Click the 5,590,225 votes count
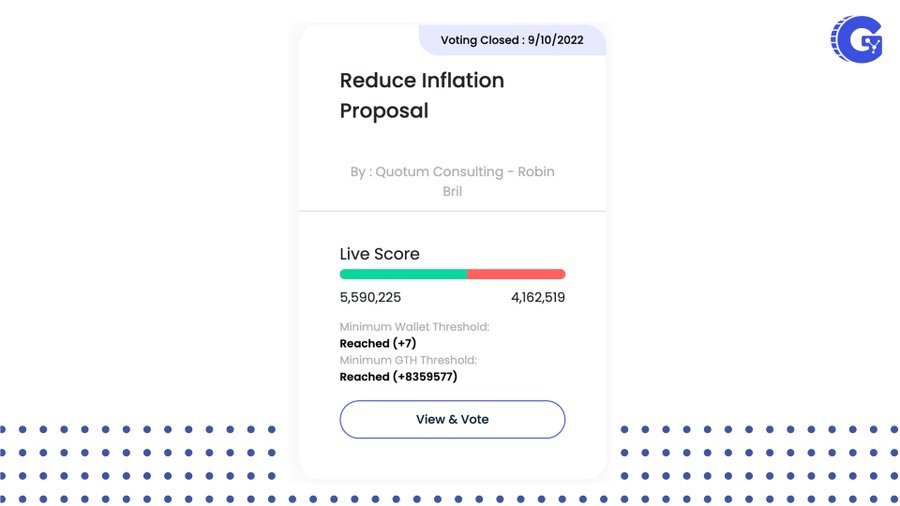900x506 pixels. (x=370, y=297)
